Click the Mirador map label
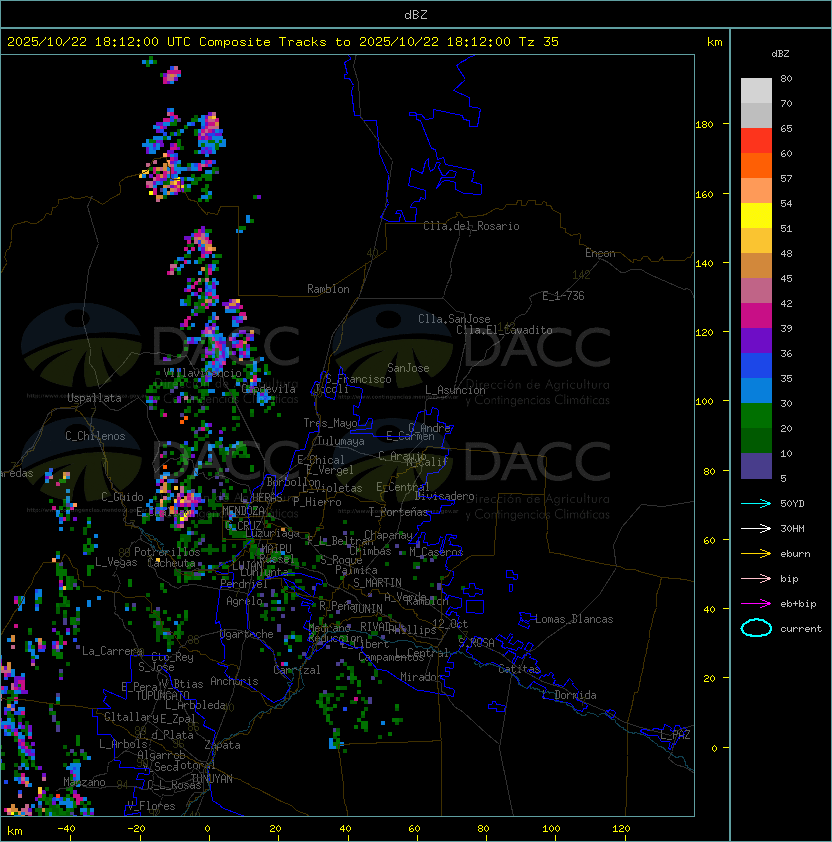Image resolution: width=832 pixels, height=842 pixels. pyautogui.click(x=422, y=677)
